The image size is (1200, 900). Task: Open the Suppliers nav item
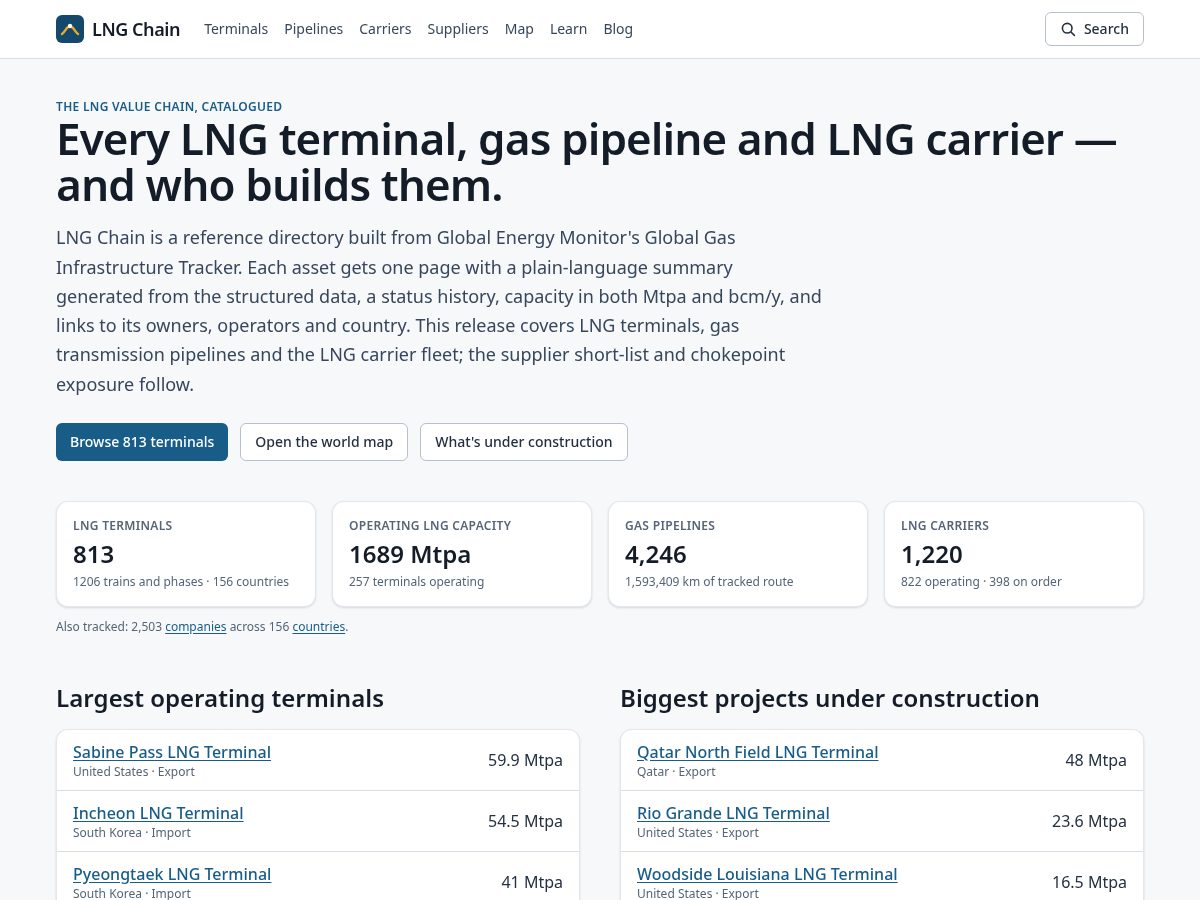point(458,29)
